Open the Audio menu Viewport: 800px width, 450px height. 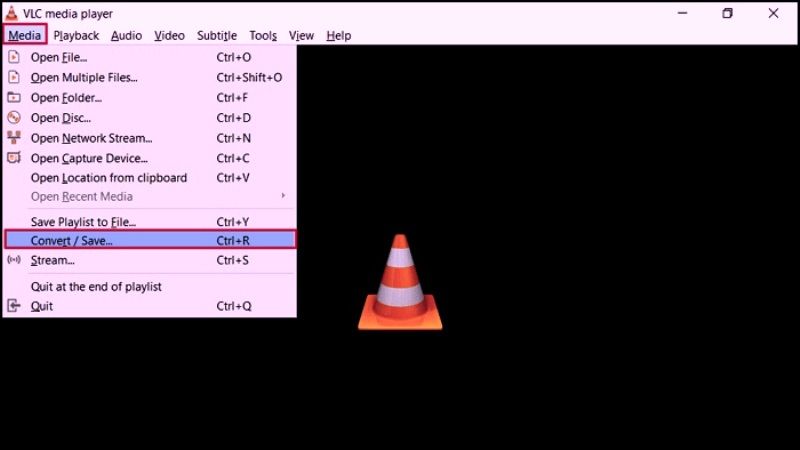(x=126, y=35)
